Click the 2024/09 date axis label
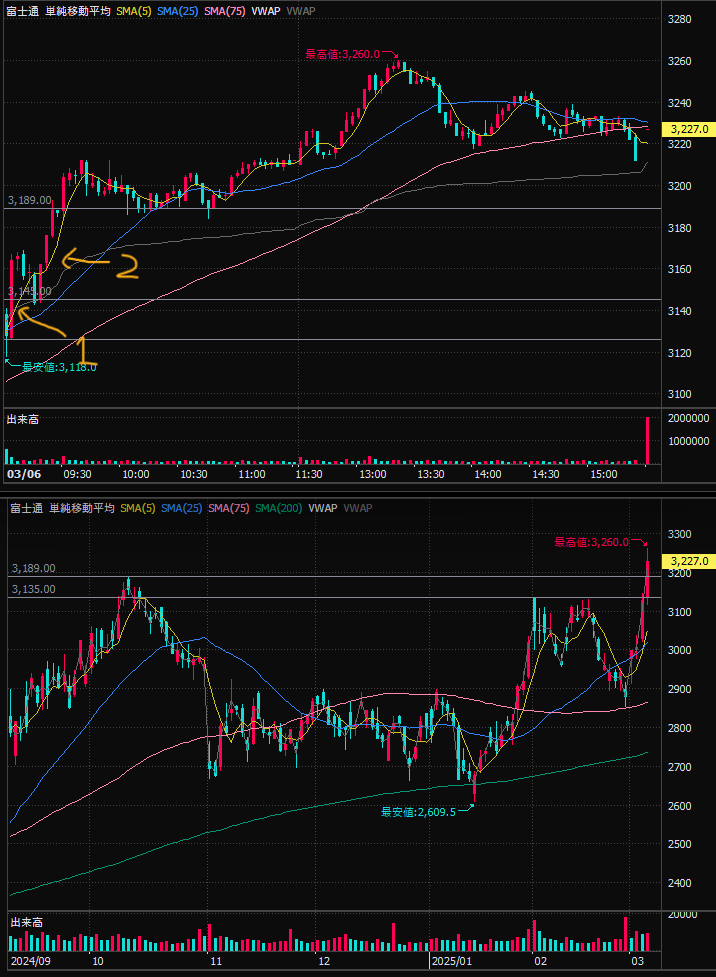 [x=30, y=961]
